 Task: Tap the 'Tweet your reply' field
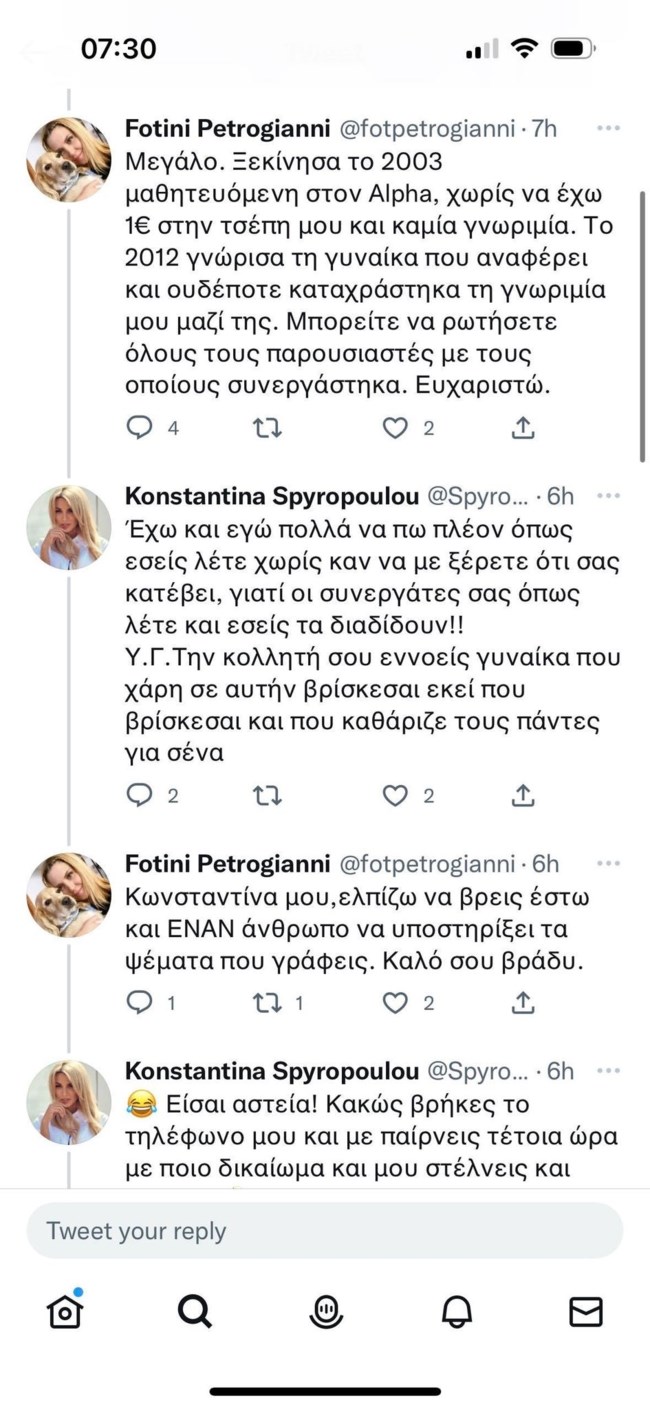click(324, 1230)
